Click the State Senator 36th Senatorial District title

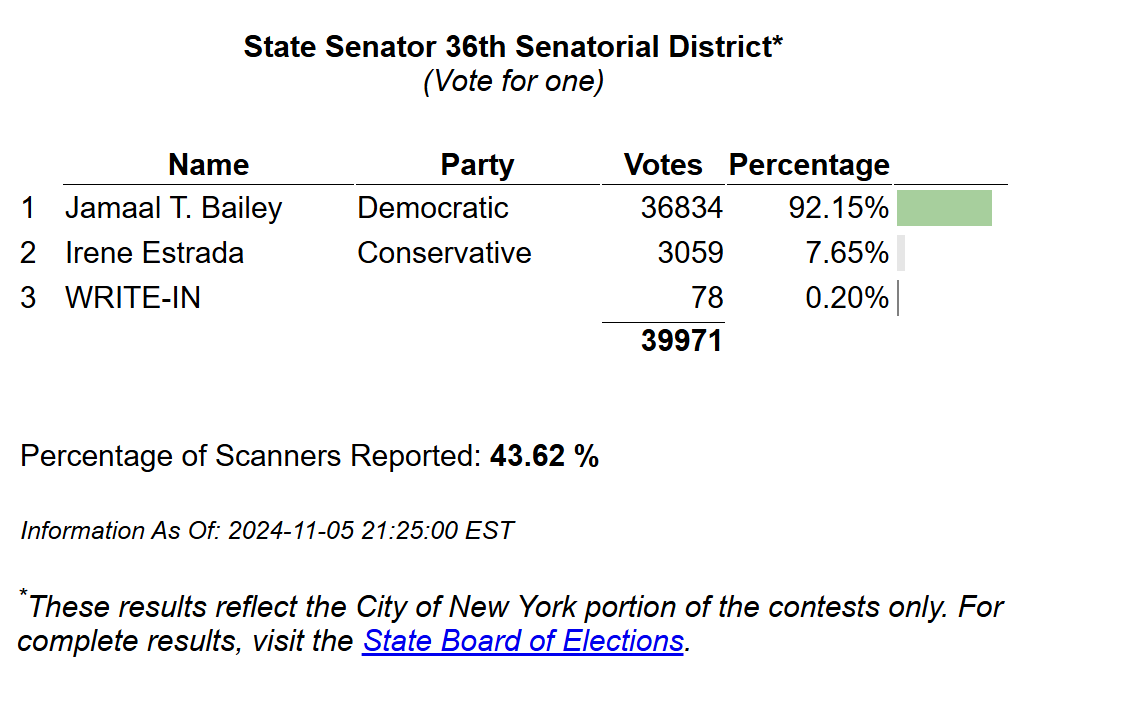click(513, 47)
